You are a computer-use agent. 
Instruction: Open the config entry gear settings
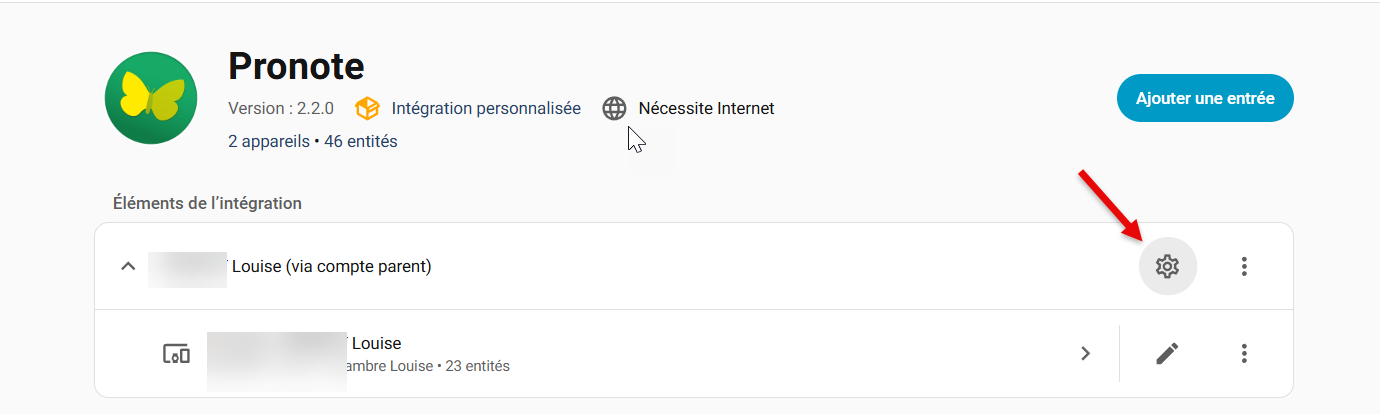click(x=1167, y=266)
